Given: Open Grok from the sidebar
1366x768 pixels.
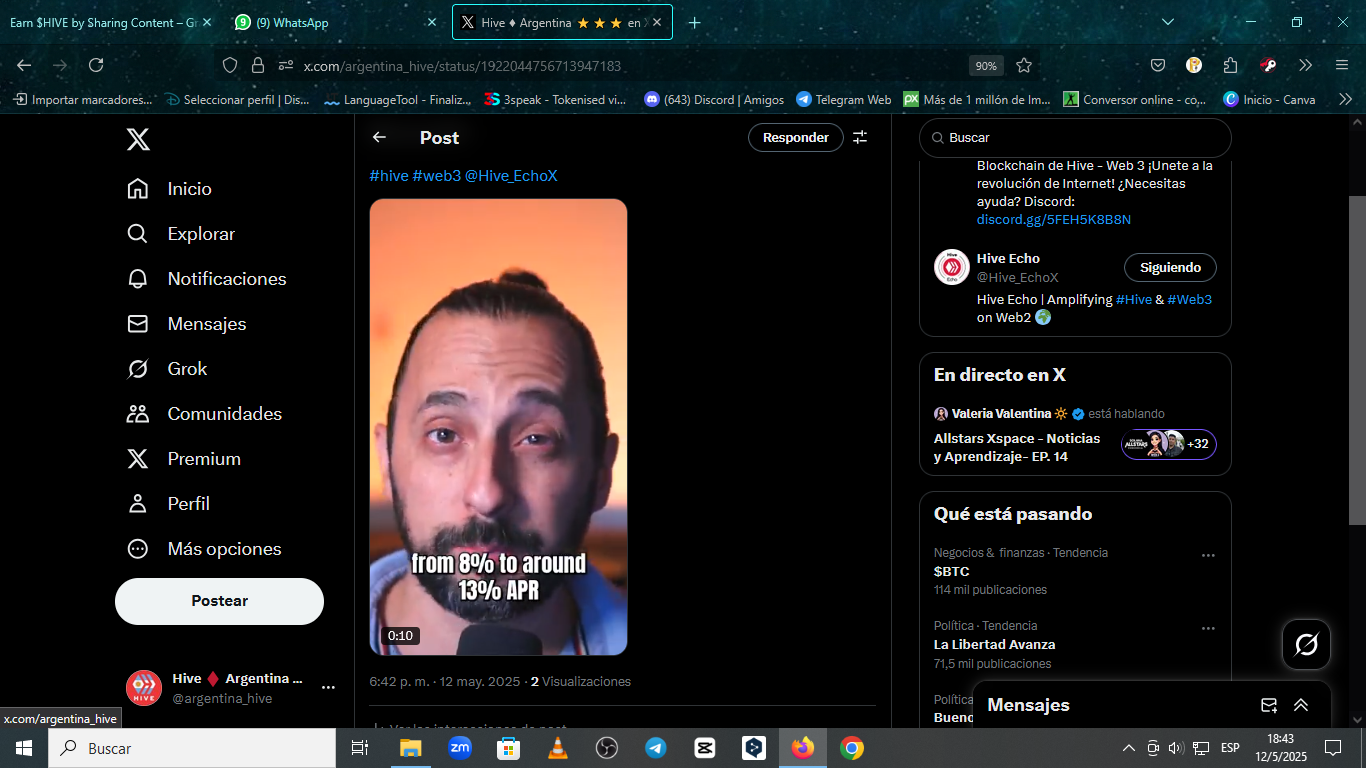Looking at the screenshot, I should click(x=167, y=369).
